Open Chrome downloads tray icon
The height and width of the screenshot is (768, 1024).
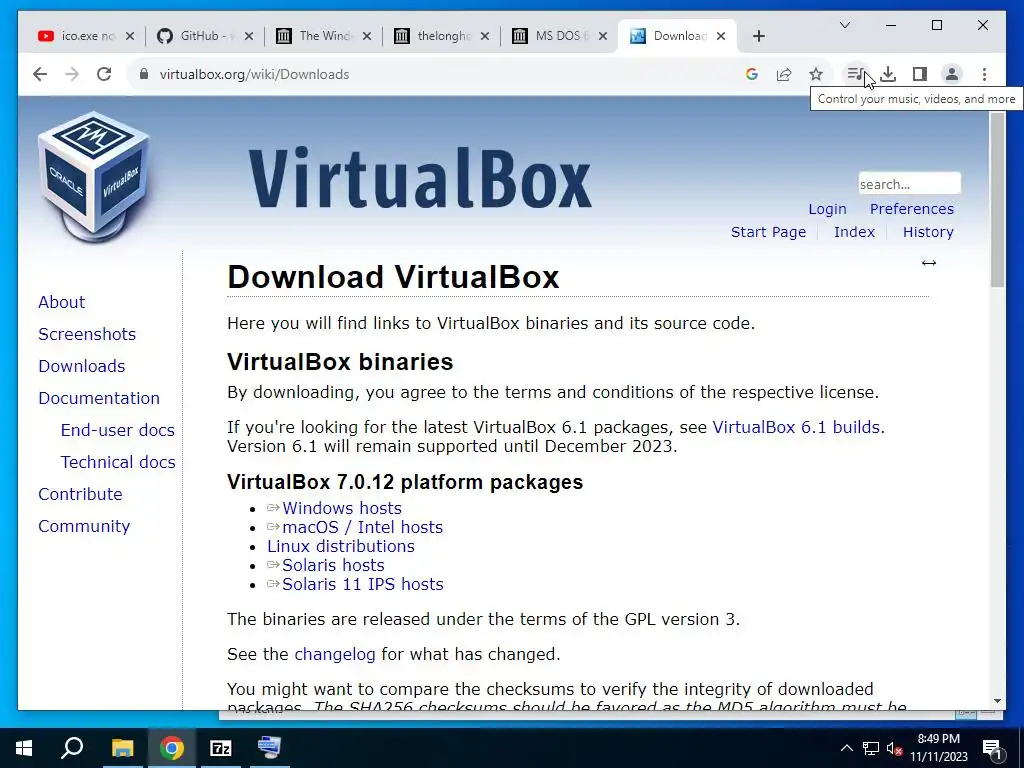(x=888, y=74)
